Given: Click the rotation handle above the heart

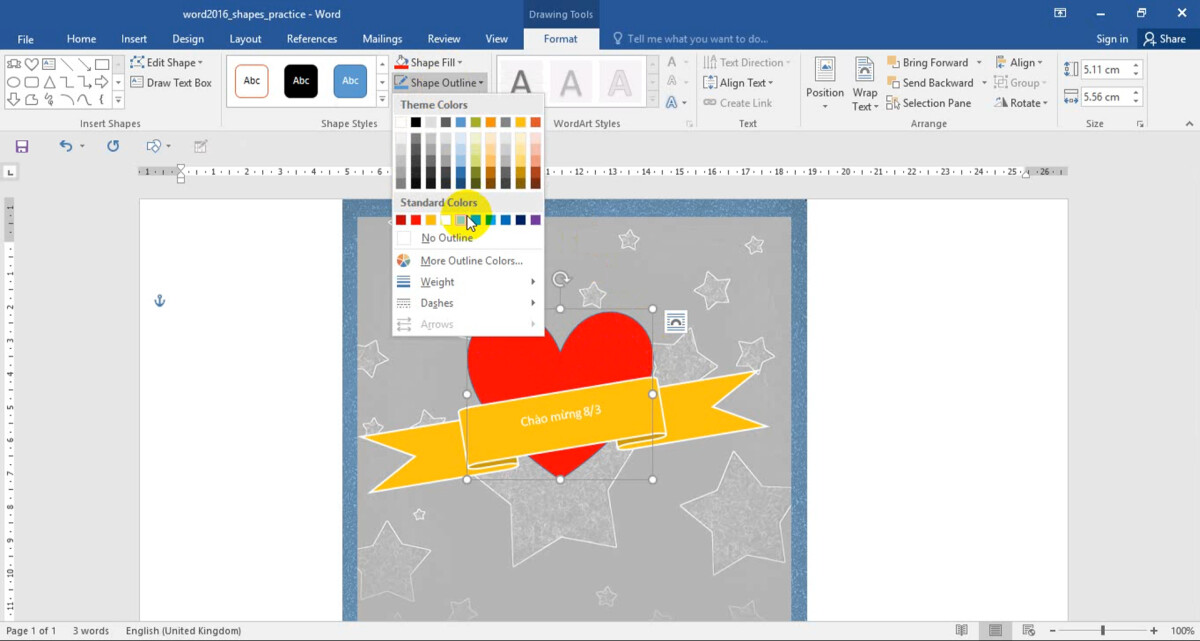Looking at the screenshot, I should (x=561, y=280).
